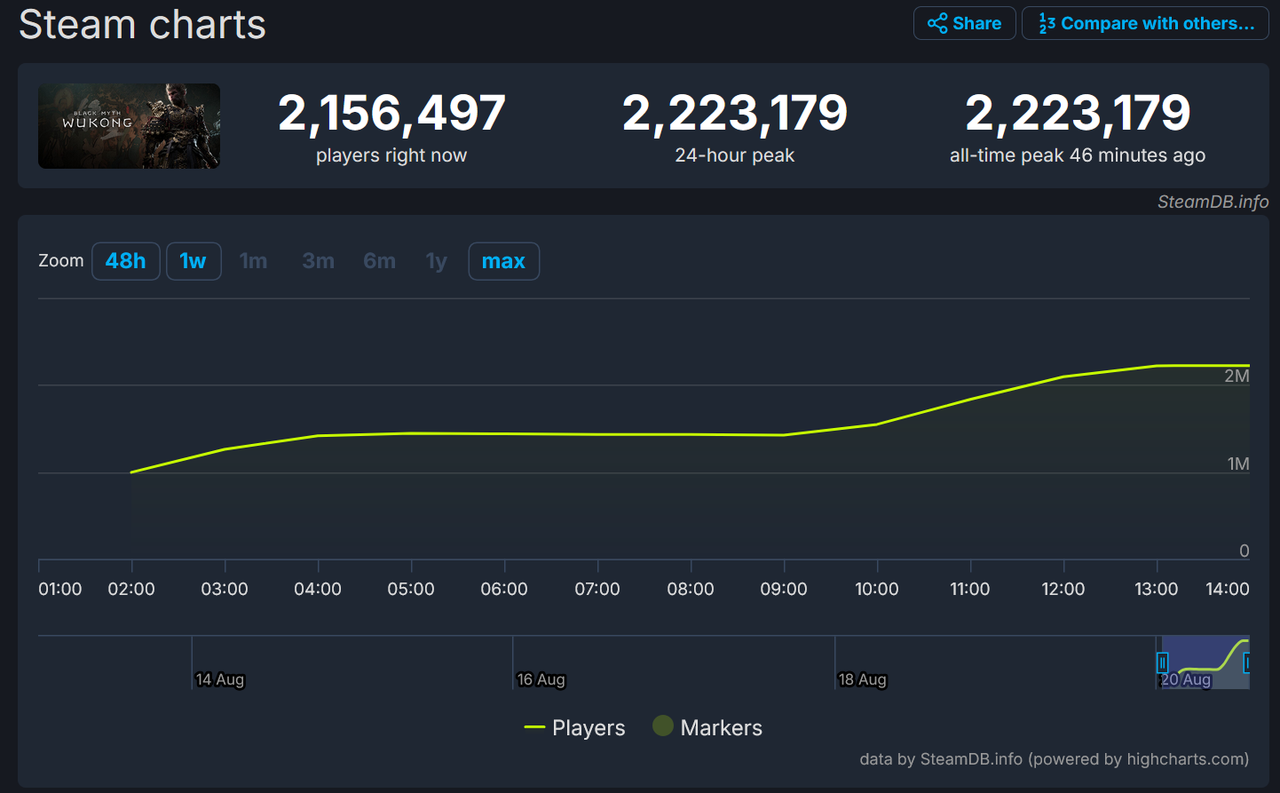The width and height of the screenshot is (1280, 793).
Task: Click the 18 Aug navigator label
Action: 862,680
